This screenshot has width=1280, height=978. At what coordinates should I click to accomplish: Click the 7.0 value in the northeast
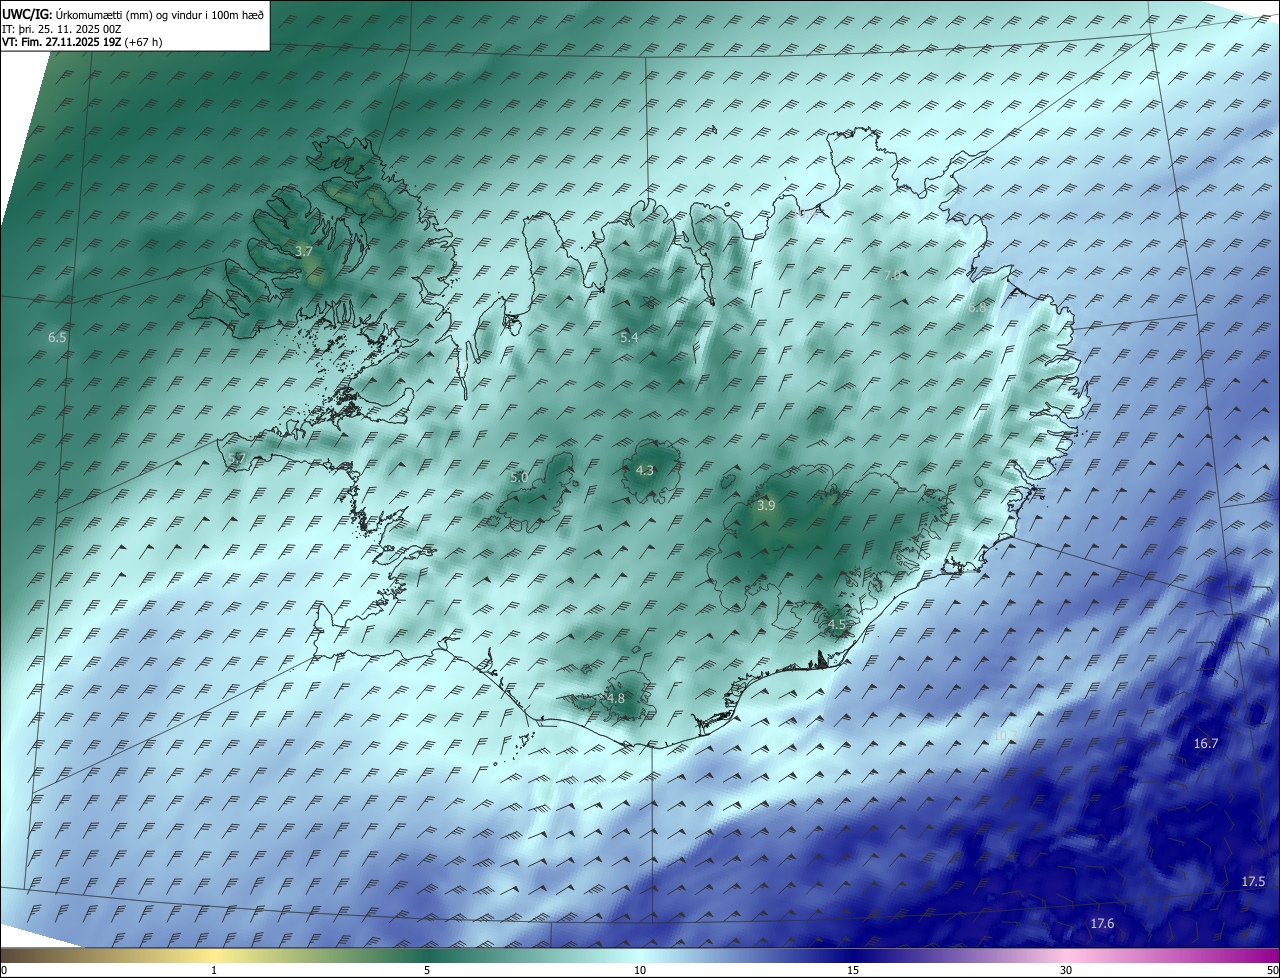892,274
